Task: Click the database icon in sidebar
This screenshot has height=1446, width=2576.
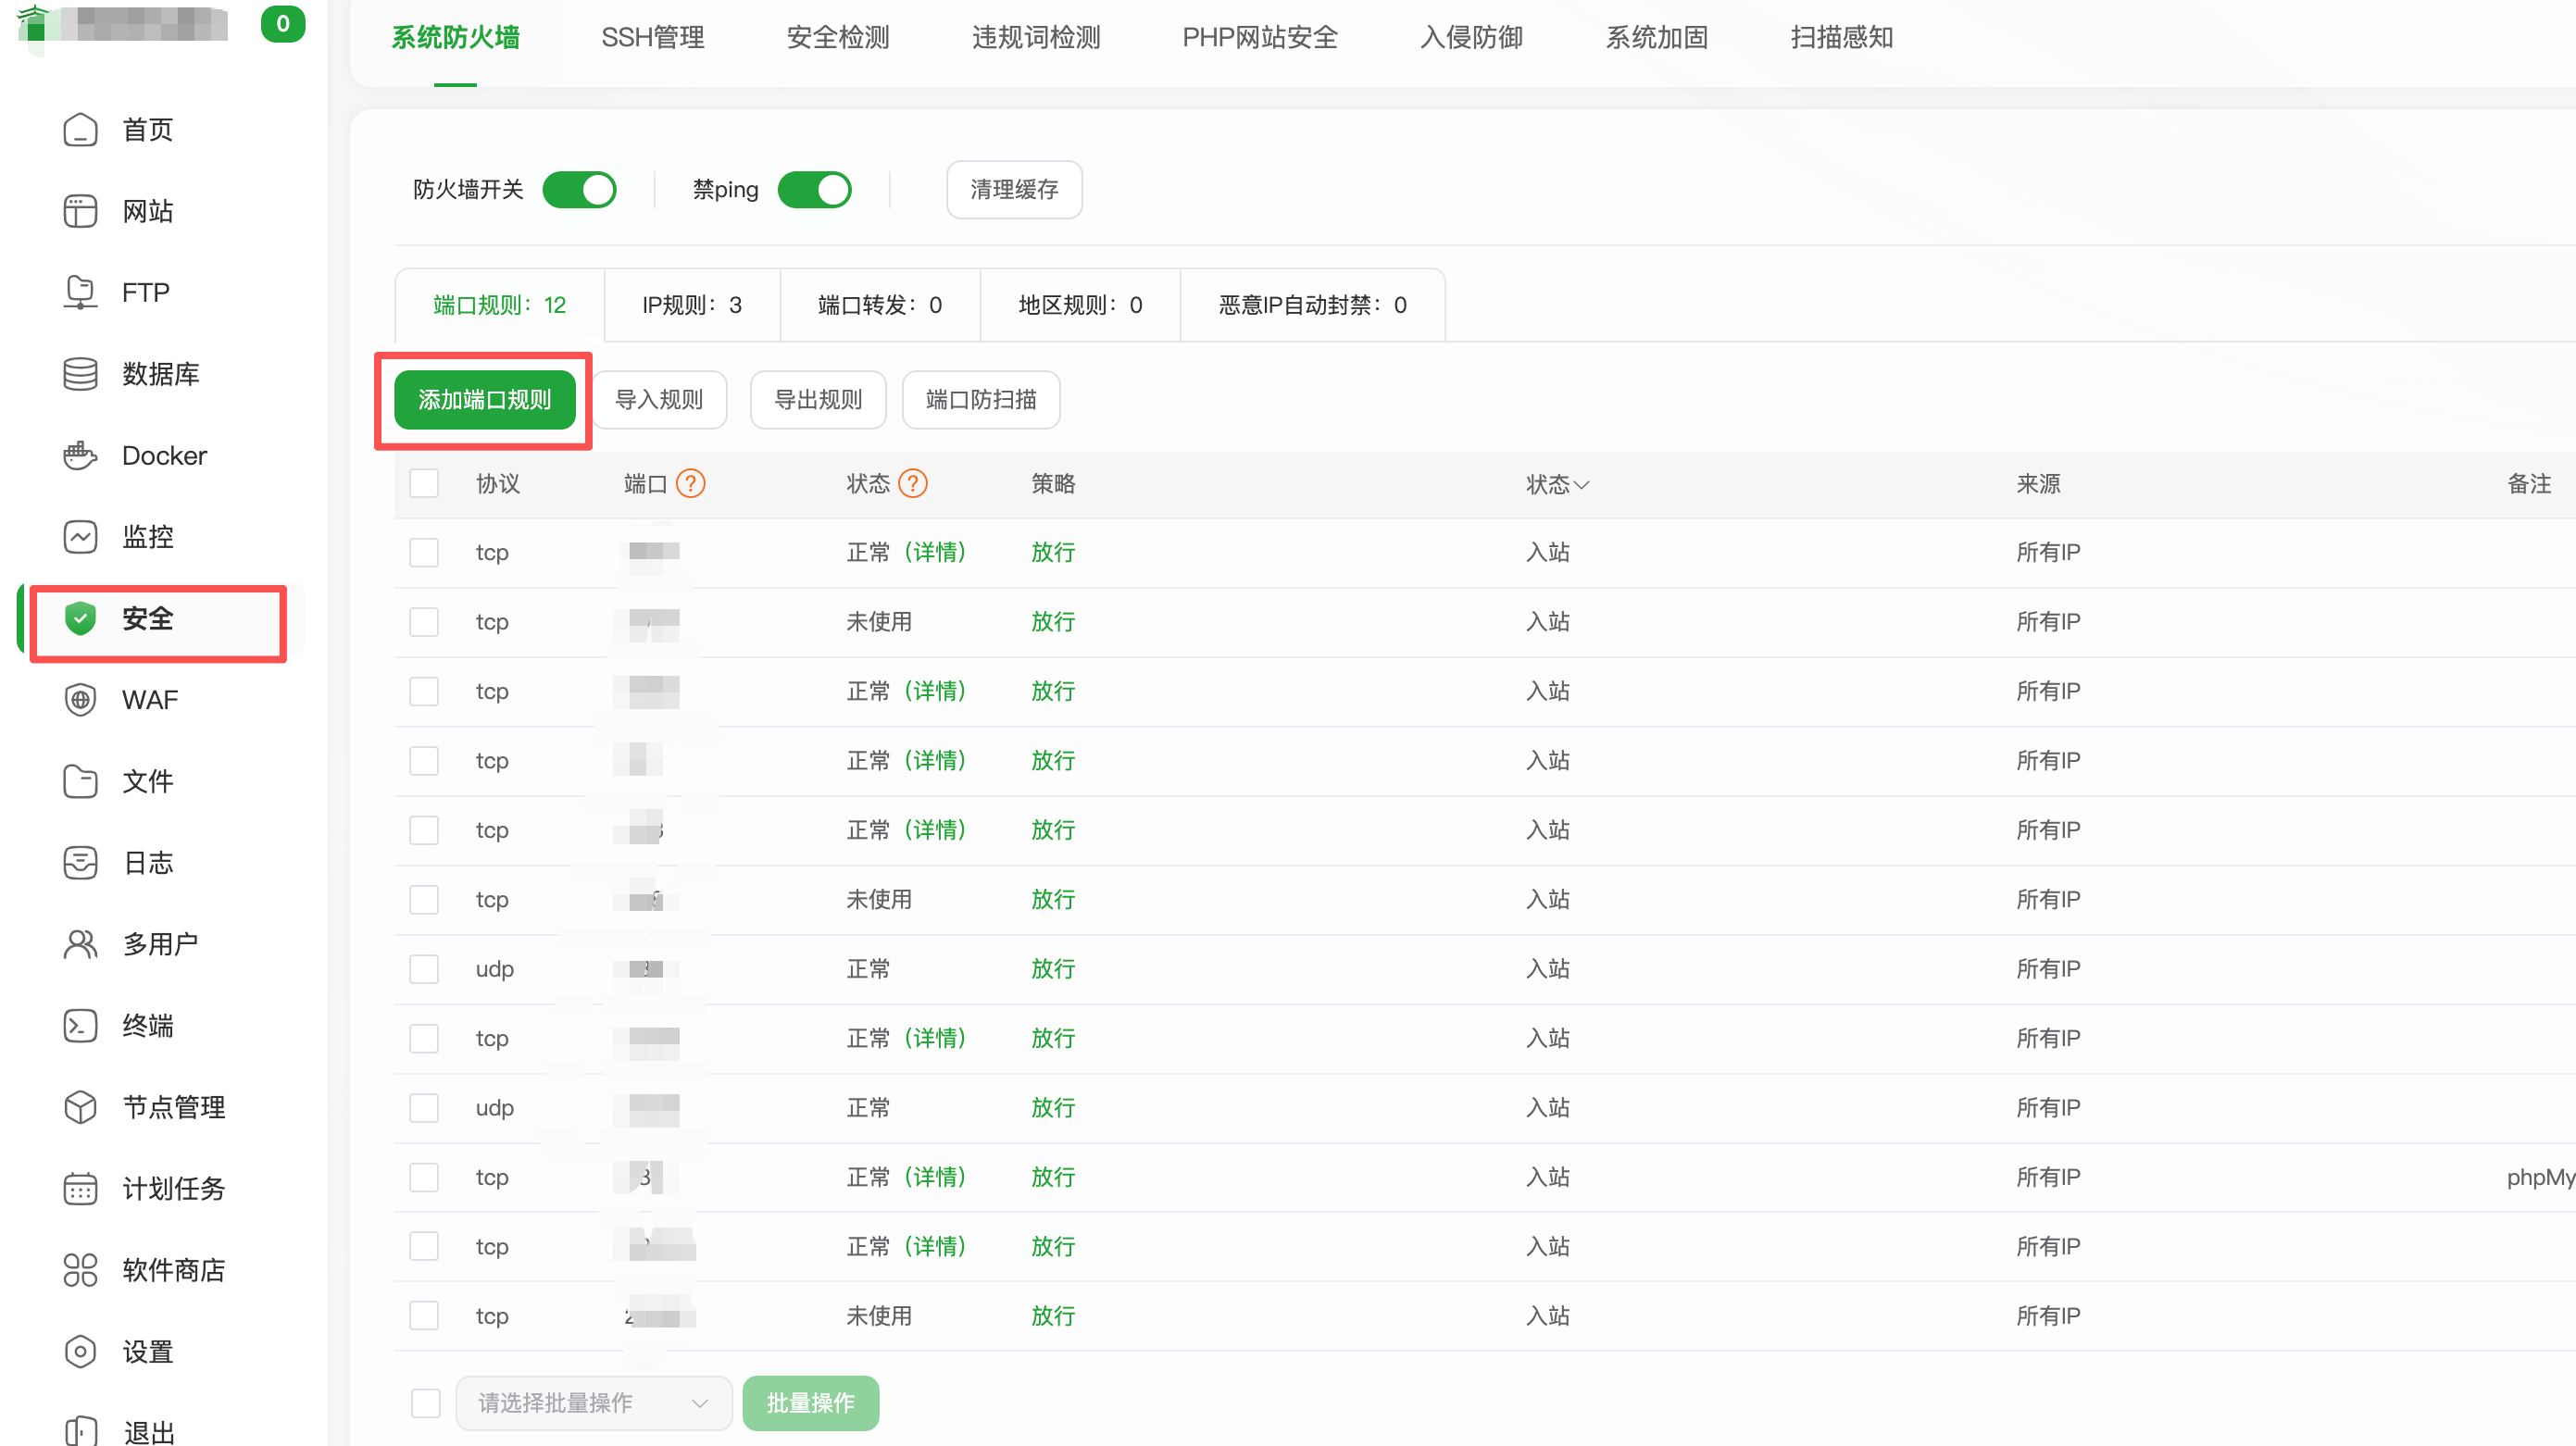Action: coord(80,374)
